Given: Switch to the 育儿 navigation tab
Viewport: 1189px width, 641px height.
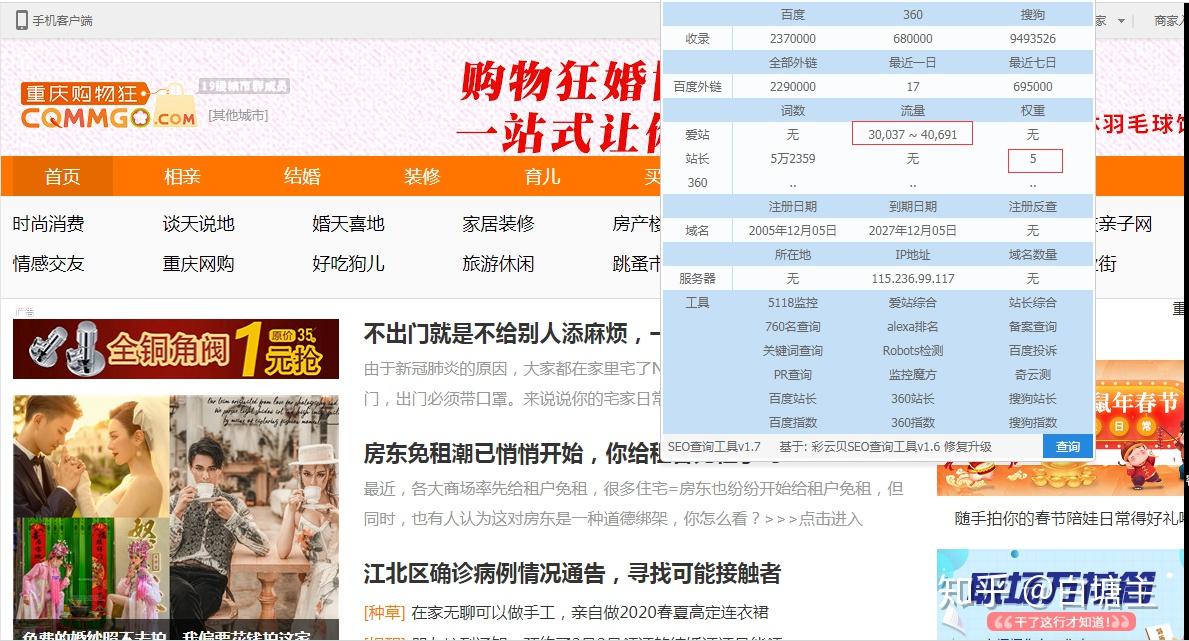Looking at the screenshot, I should coord(542,177).
